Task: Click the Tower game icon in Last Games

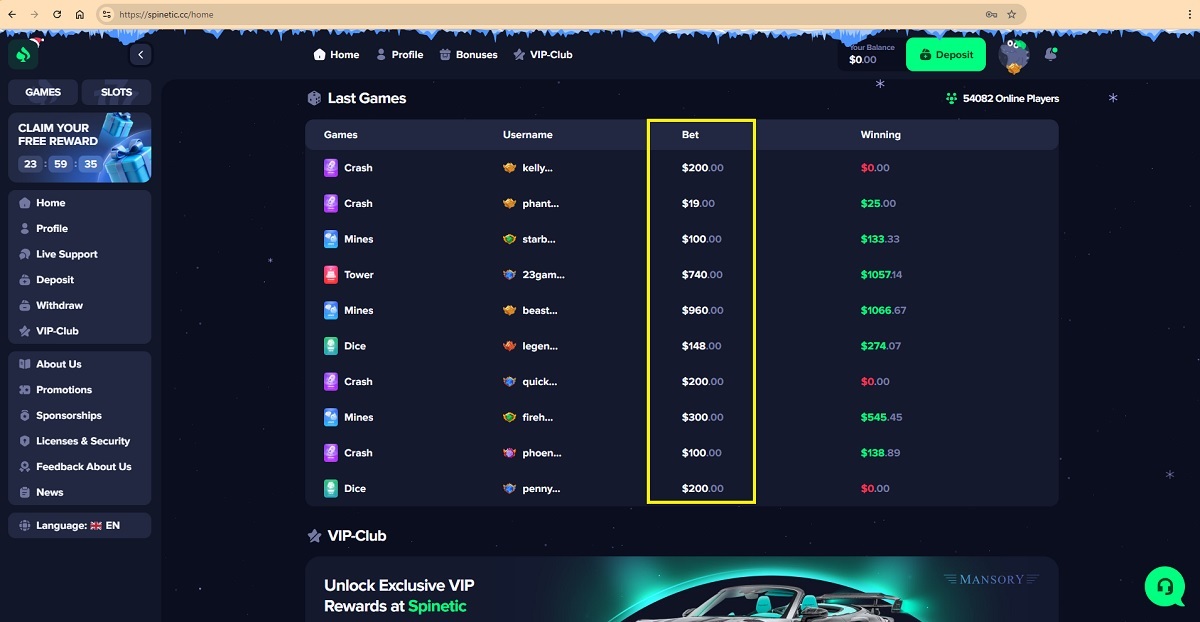Action: [x=331, y=274]
